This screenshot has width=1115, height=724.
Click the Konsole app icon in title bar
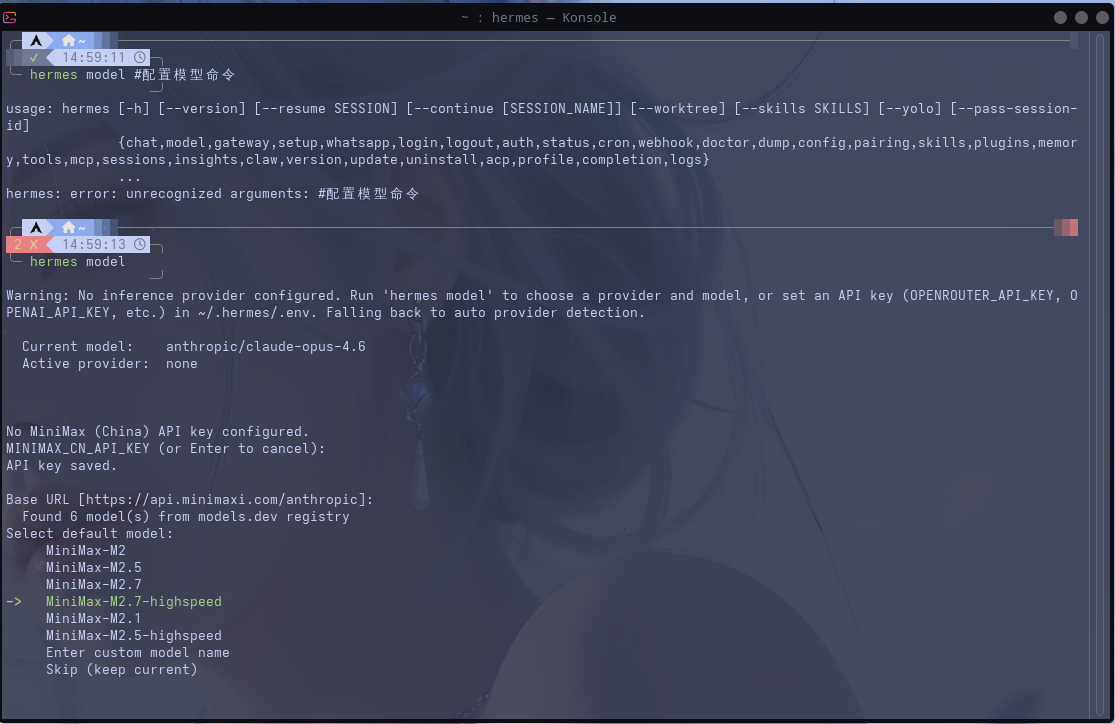click(x=10, y=17)
